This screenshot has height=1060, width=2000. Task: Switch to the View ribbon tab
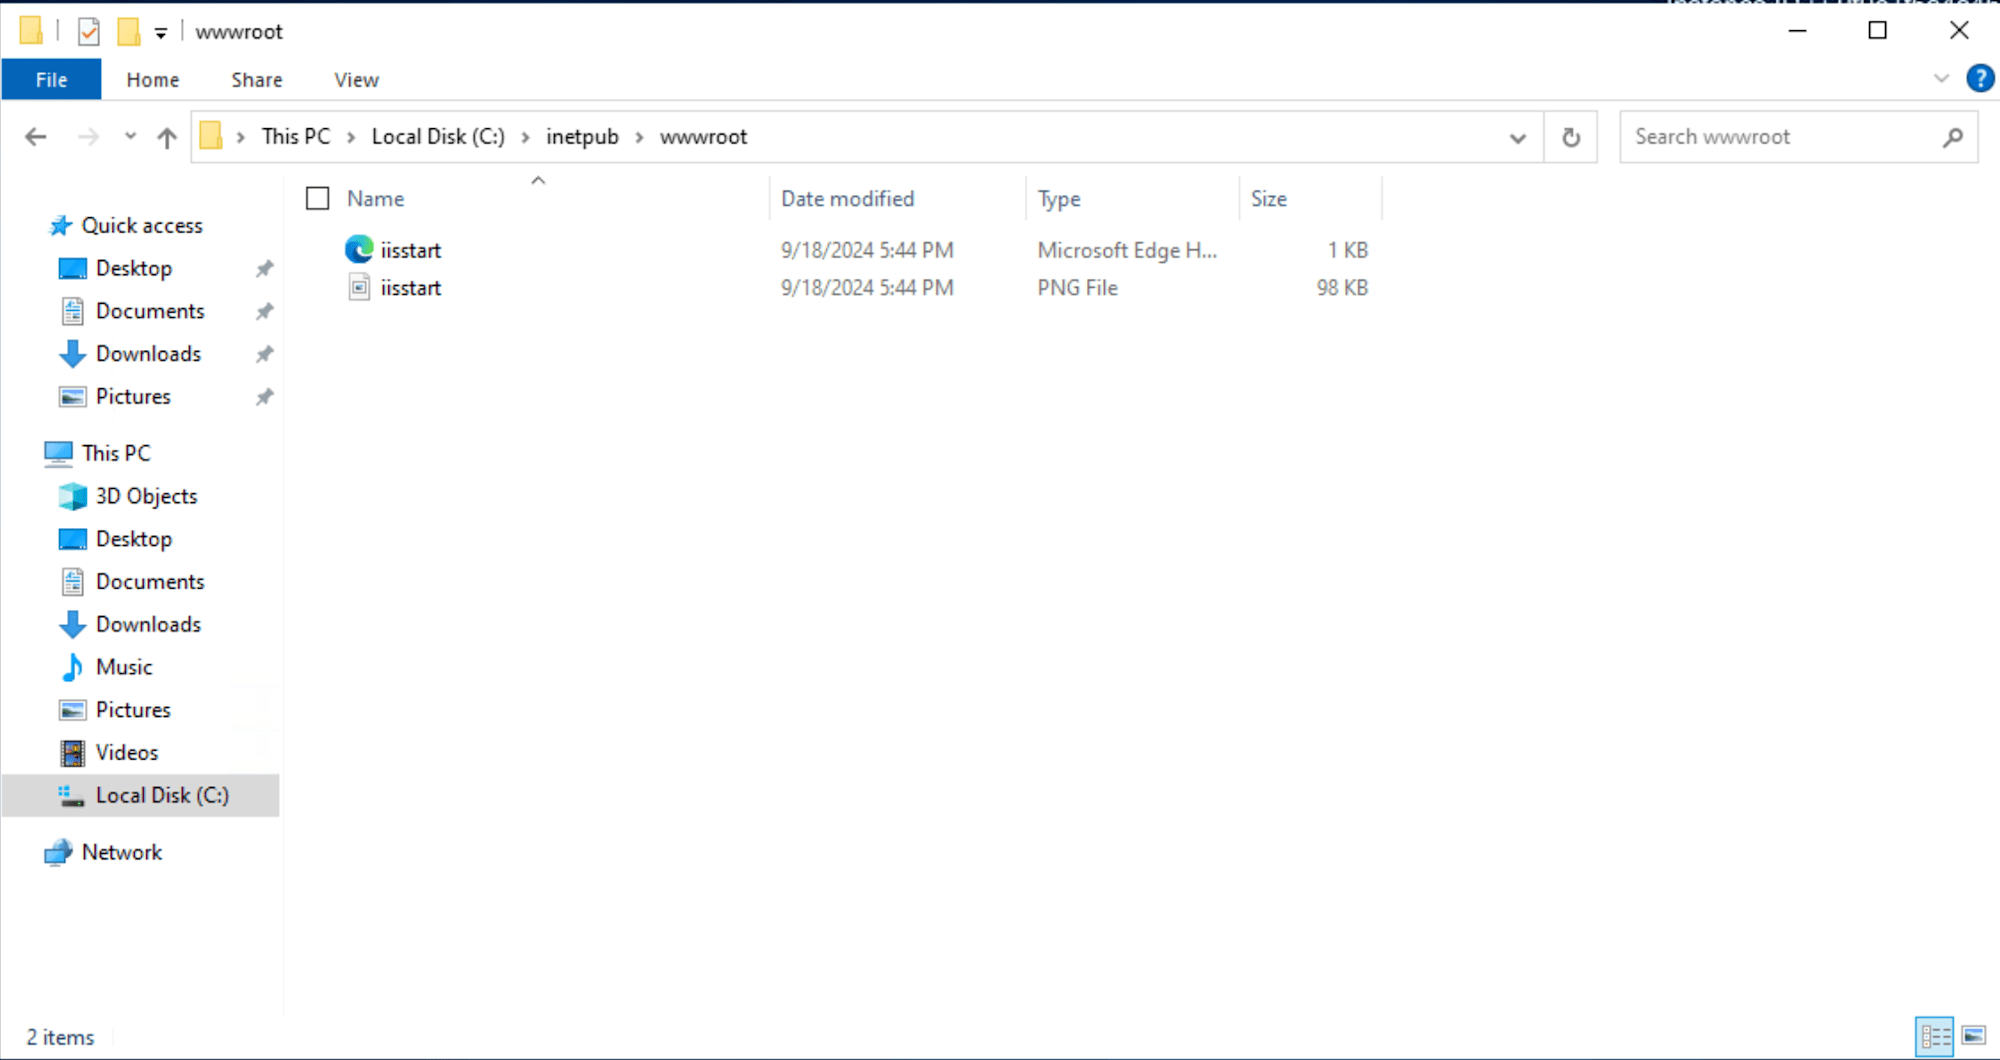pyautogui.click(x=356, y=80)
